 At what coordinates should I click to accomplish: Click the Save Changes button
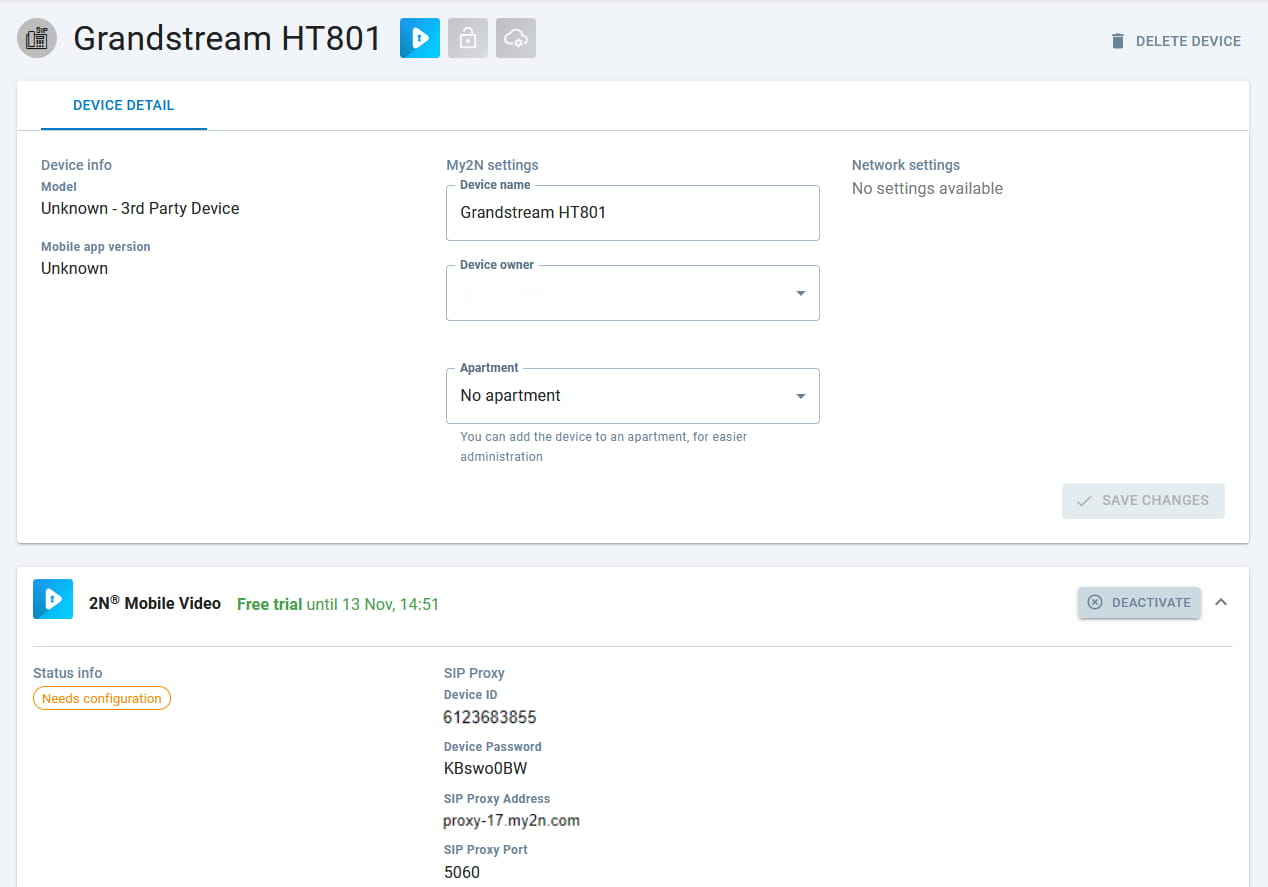tap(1143, 500)
